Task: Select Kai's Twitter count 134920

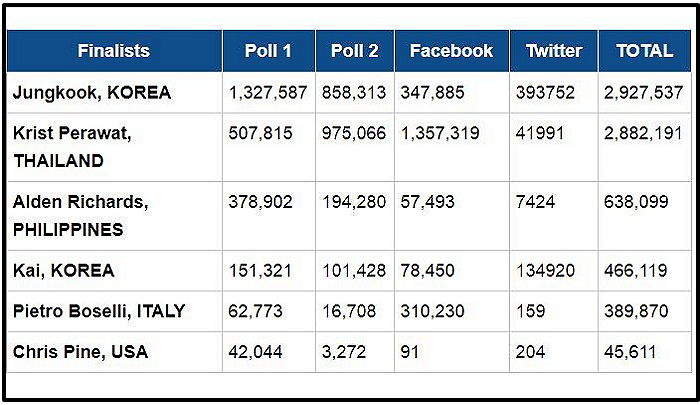Action: coord(544,270)
